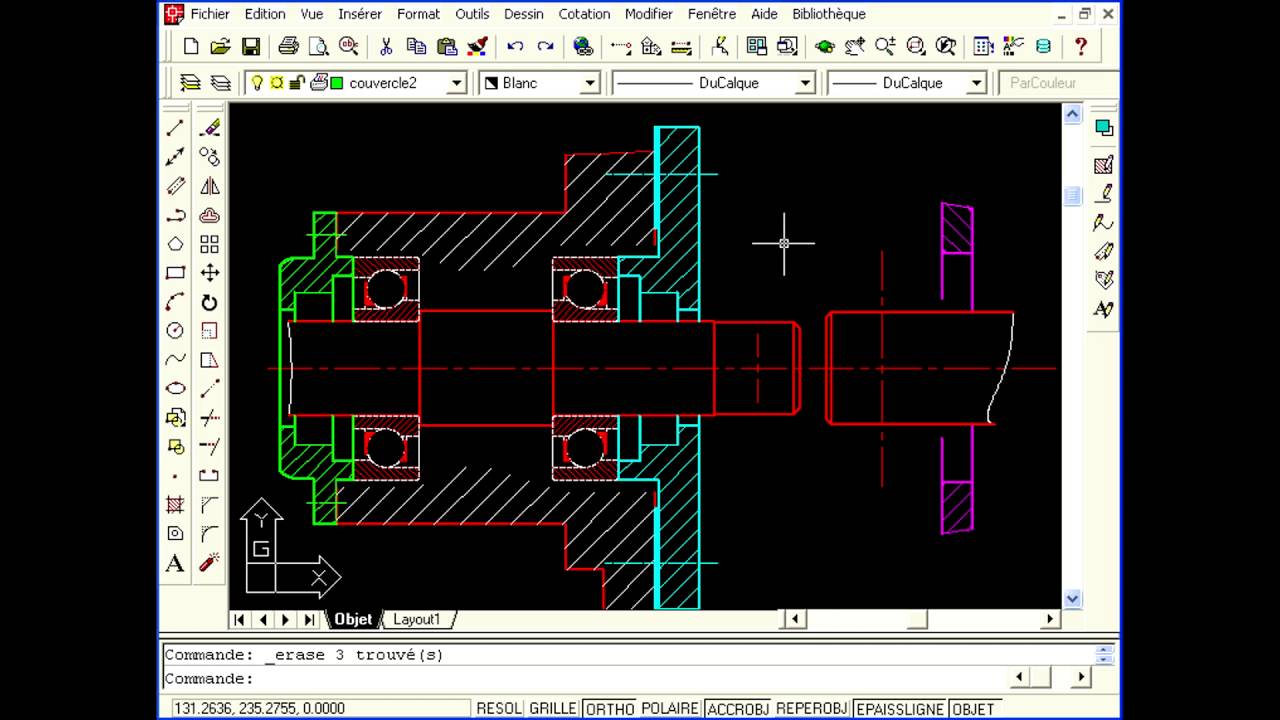Image resolution: width=1280 pixels, height=720 pixels.
Task: Open the Blanc color dropdown
Action: click(x=590, y=83)
